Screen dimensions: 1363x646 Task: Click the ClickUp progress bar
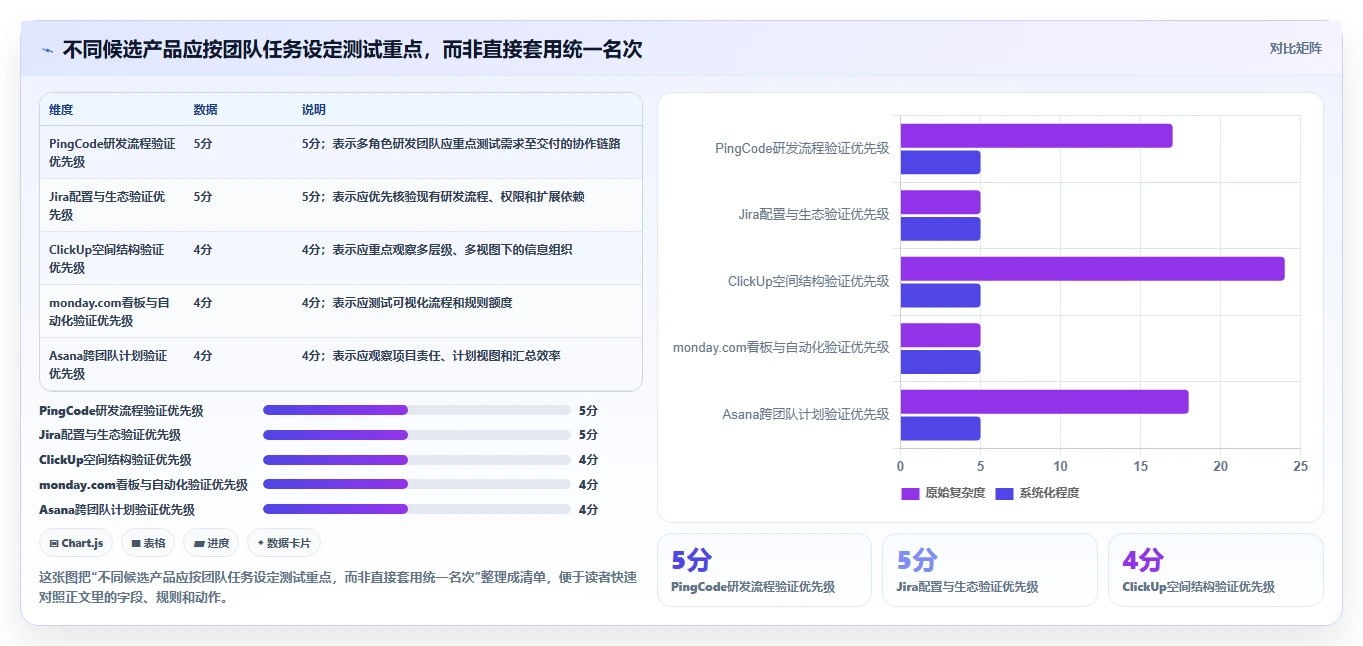pyautogui.click(x=416, y=460)
